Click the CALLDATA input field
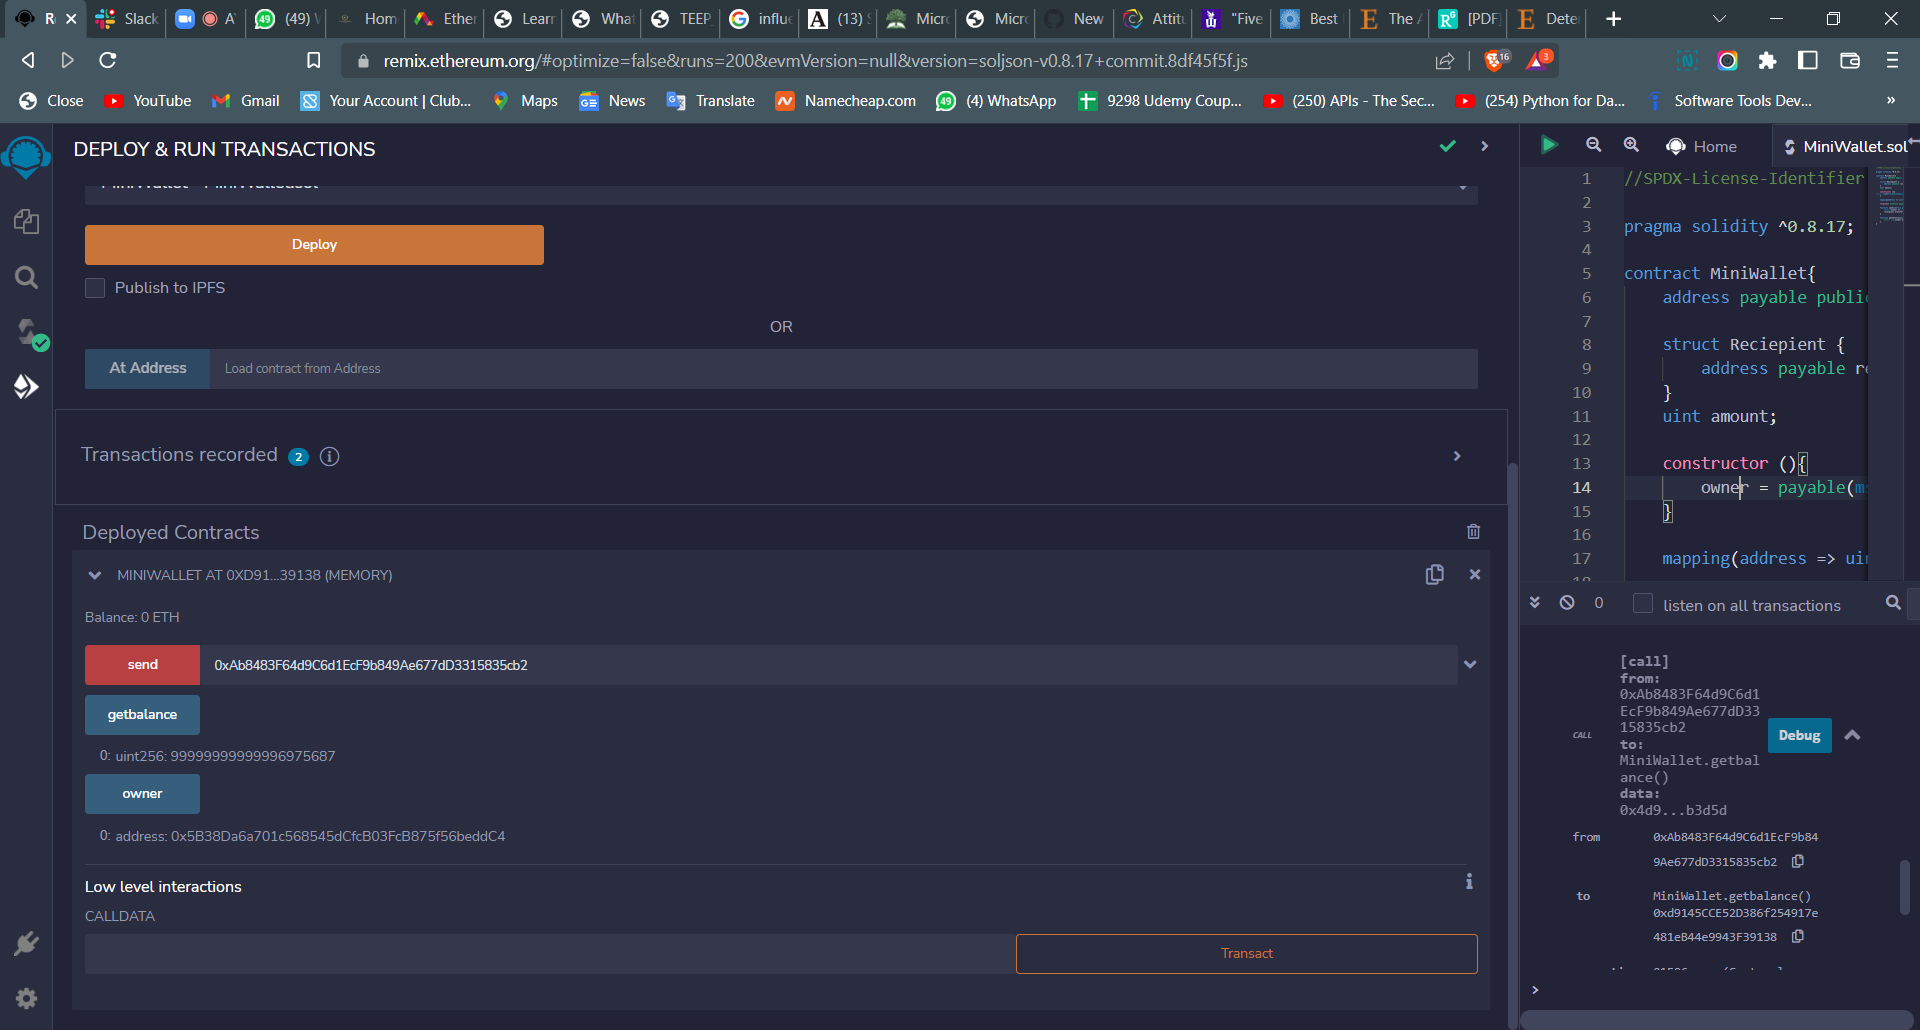Image resolution: width=1920 pixels, height=1030 pixels. 548,953
